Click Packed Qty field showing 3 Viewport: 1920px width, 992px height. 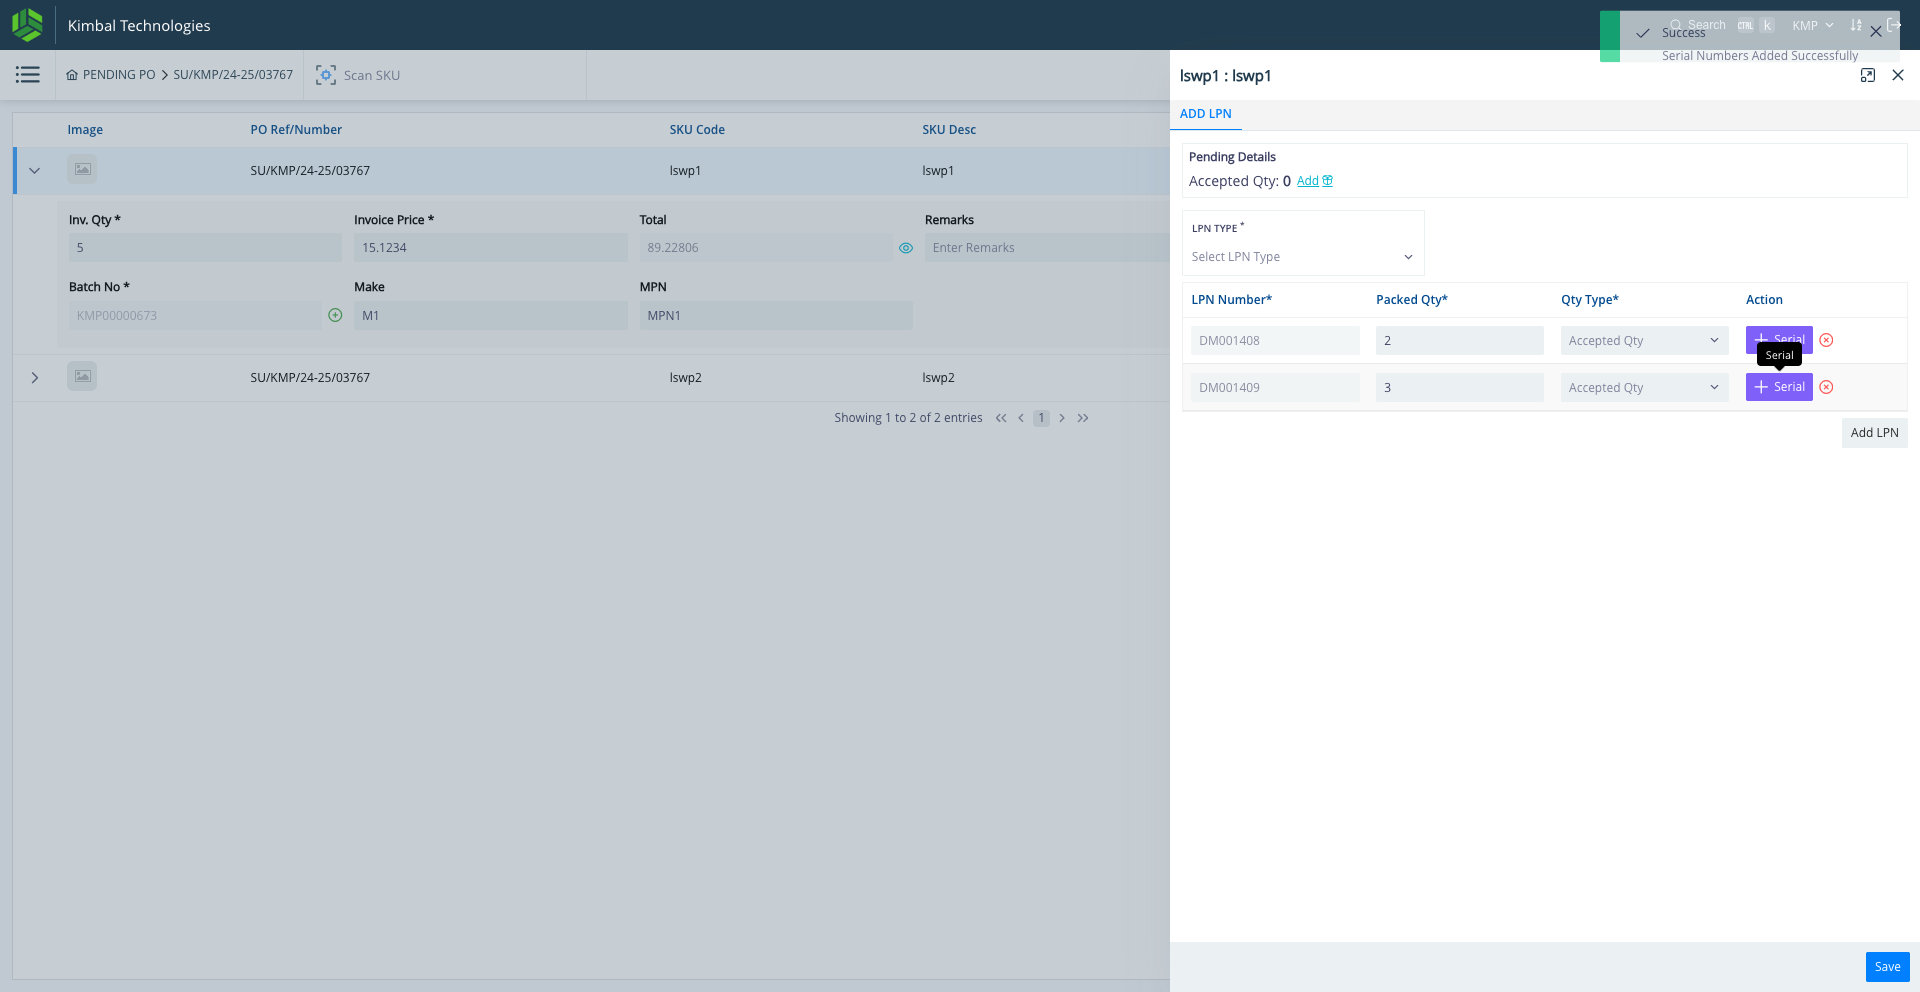pos(1459,388)
